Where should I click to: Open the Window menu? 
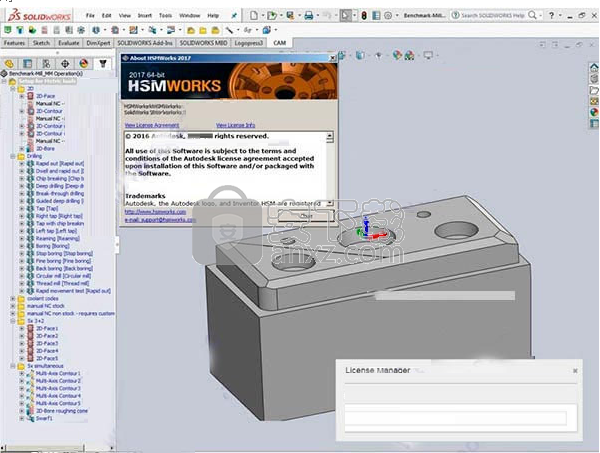click(x=190, y=16)
